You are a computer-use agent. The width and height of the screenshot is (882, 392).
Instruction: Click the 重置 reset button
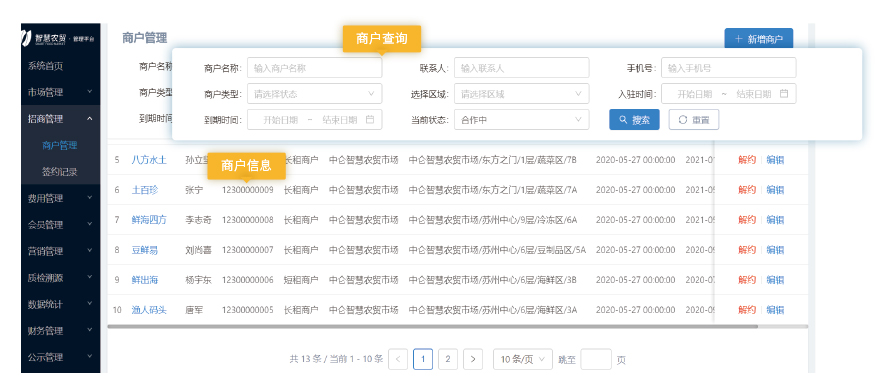pyautogui.click(x=694, y=120)
